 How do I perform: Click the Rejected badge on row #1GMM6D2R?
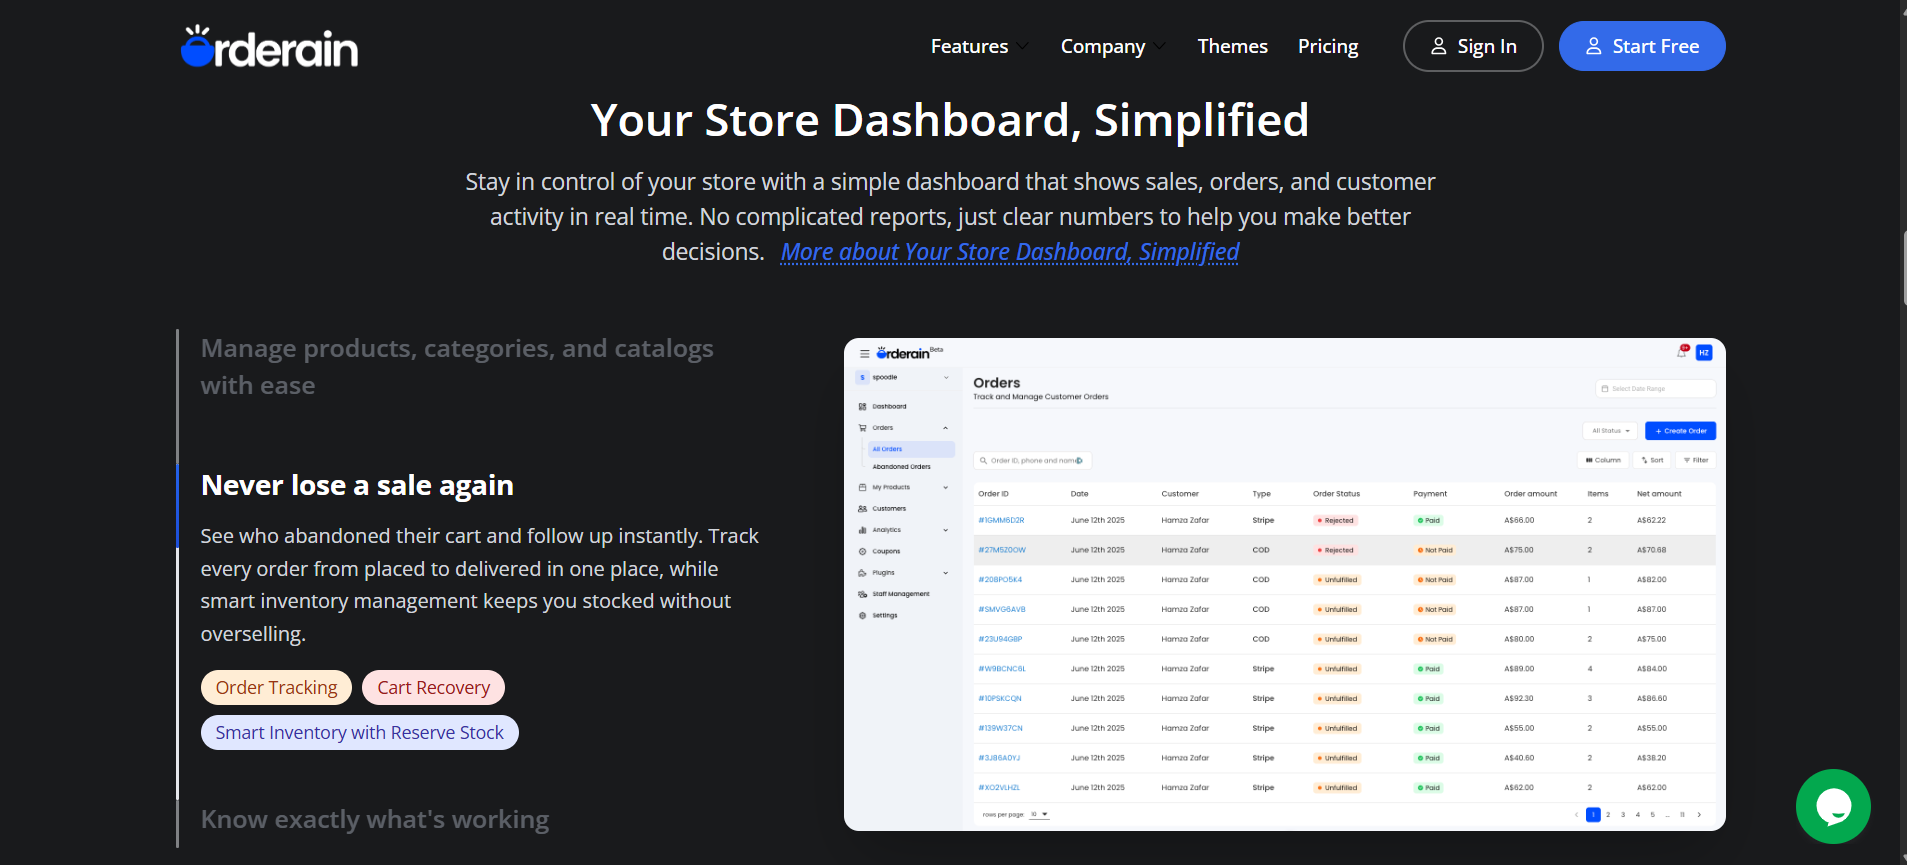coord(1335,521)
